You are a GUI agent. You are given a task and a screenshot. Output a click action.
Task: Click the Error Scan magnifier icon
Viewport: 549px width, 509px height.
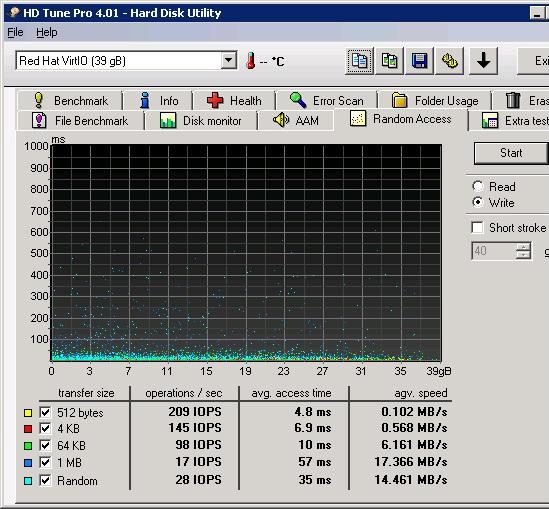click(298, 100)
